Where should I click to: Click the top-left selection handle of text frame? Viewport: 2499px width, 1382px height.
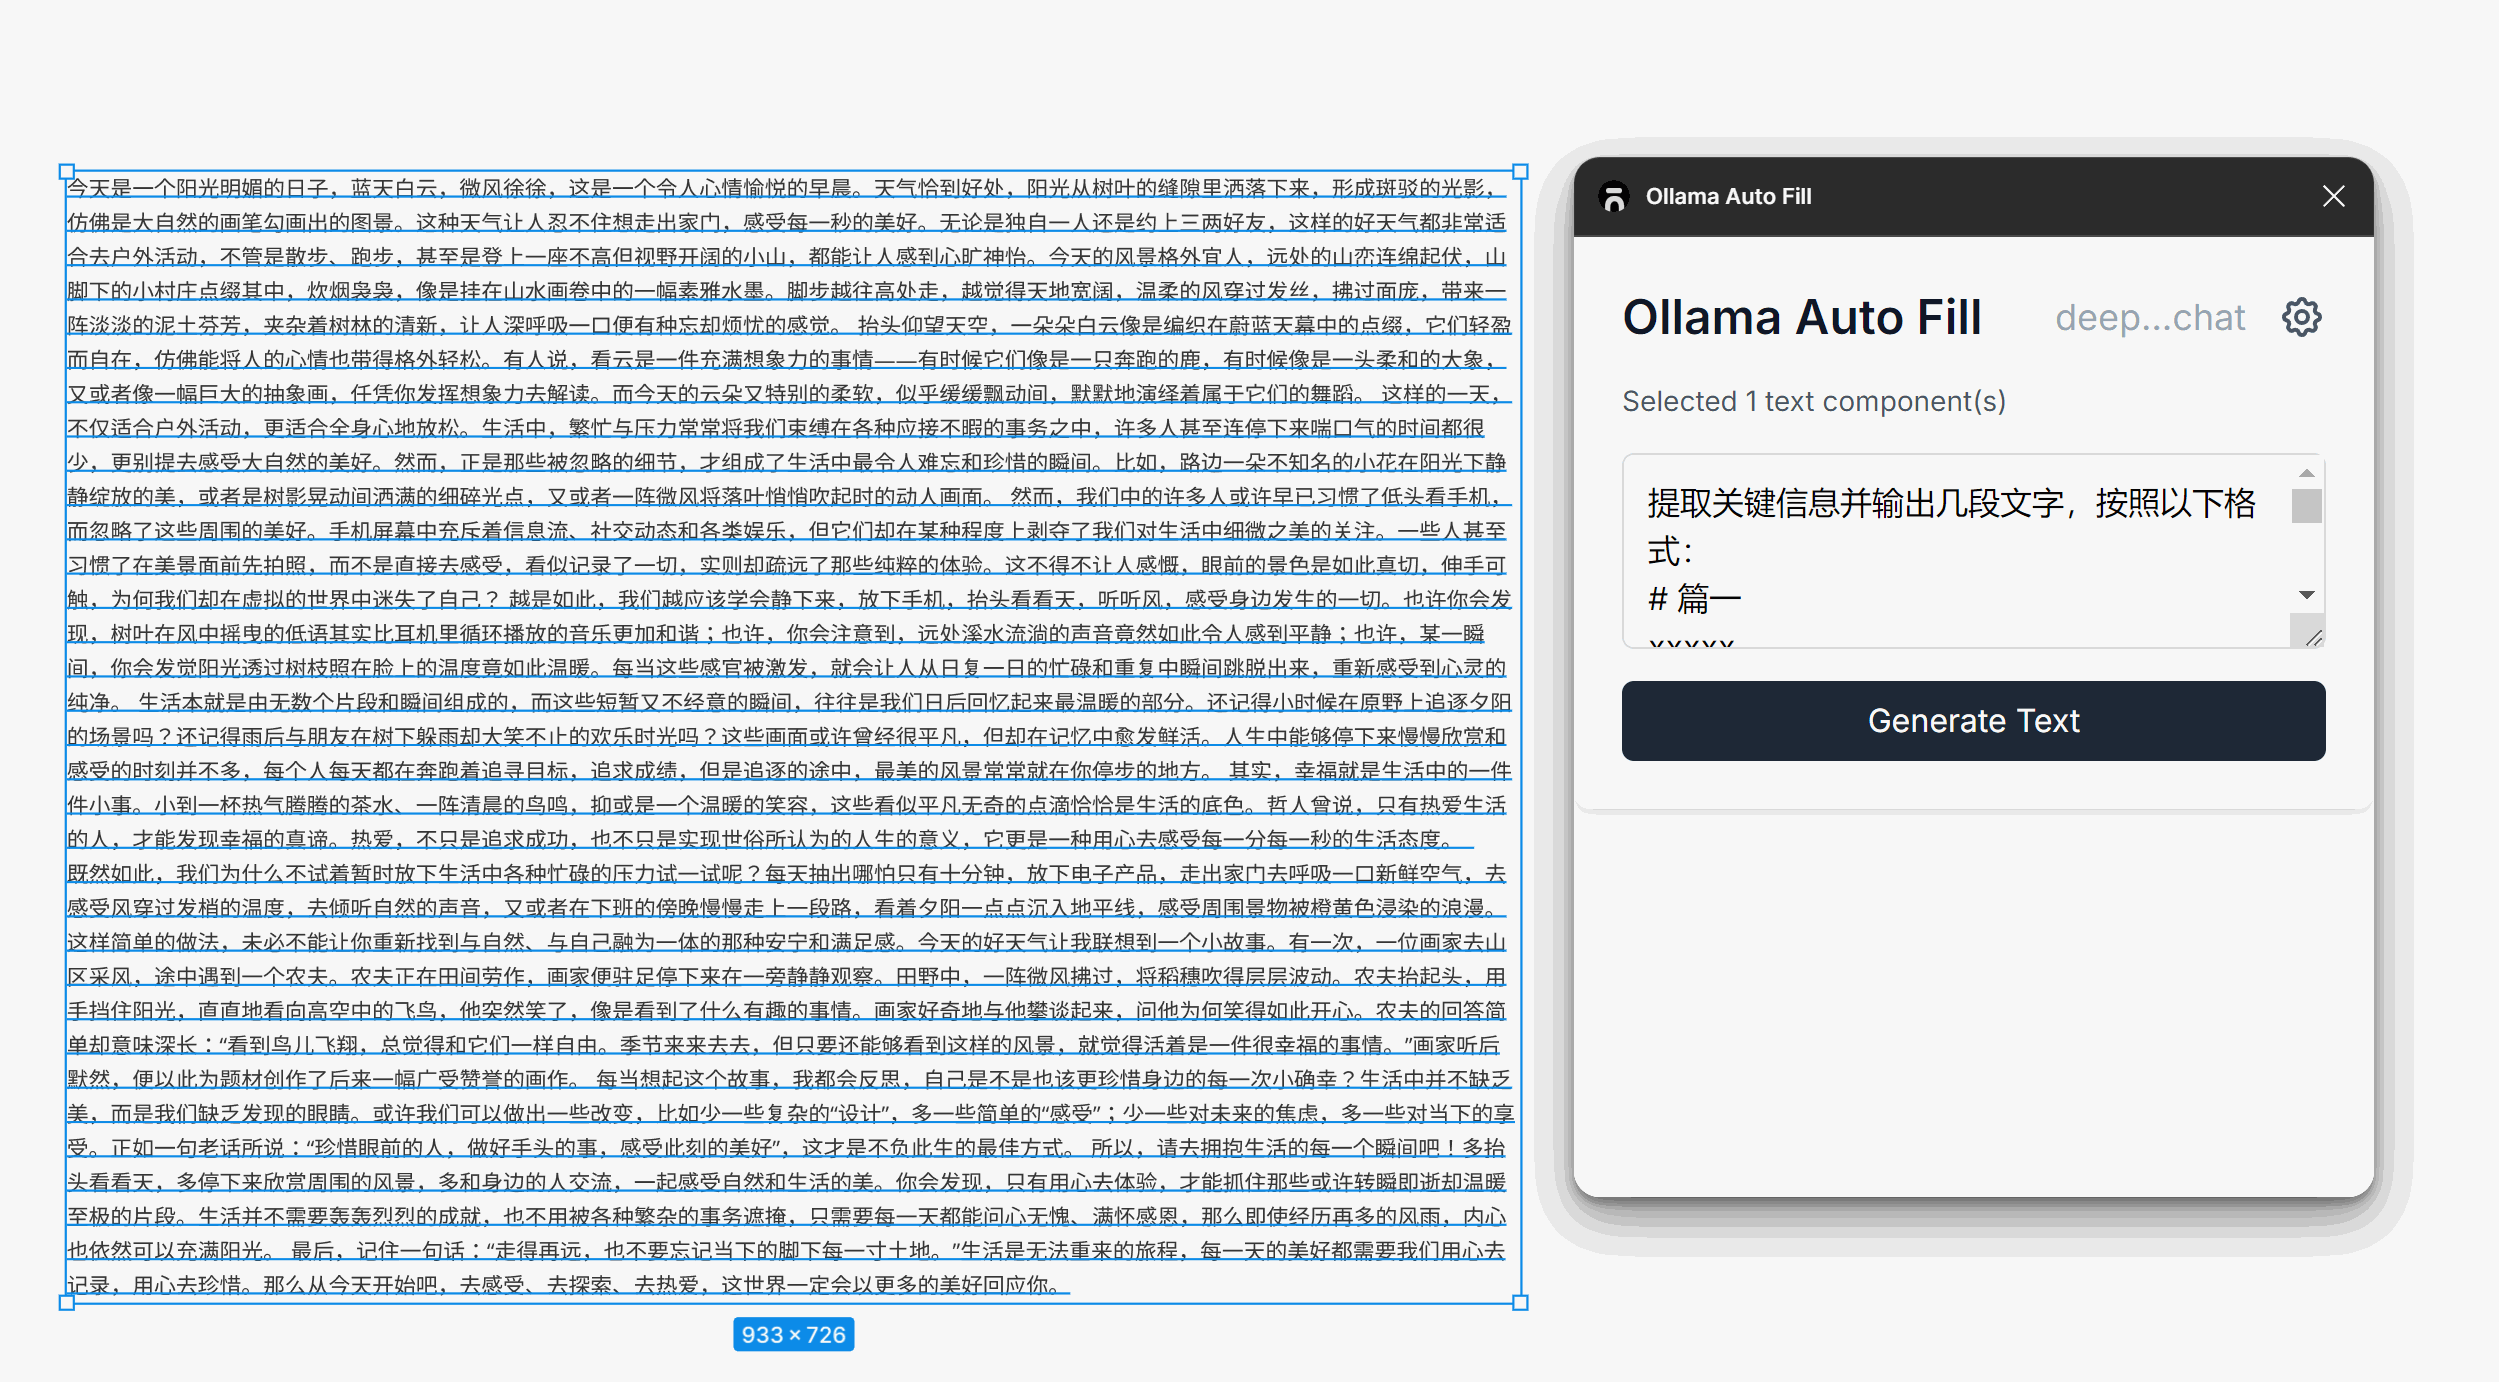tap(67, 172)
